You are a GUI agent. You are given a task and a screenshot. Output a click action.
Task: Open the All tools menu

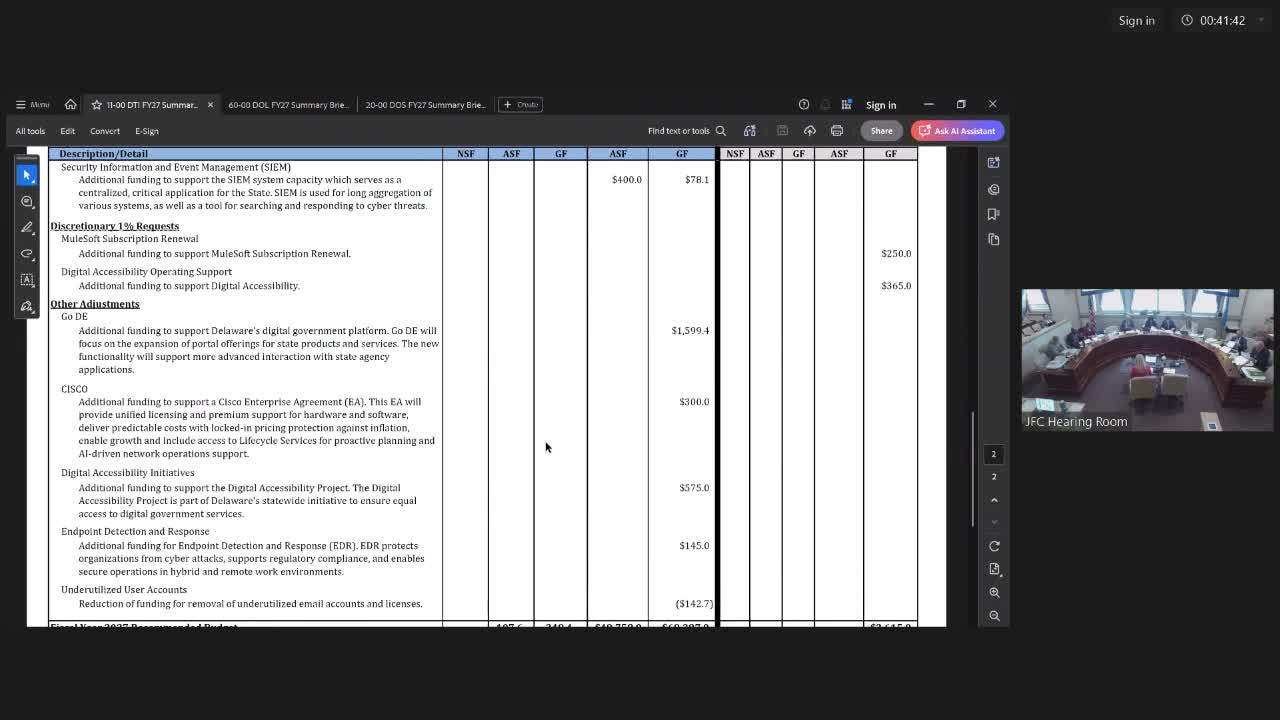pos(30,131)
